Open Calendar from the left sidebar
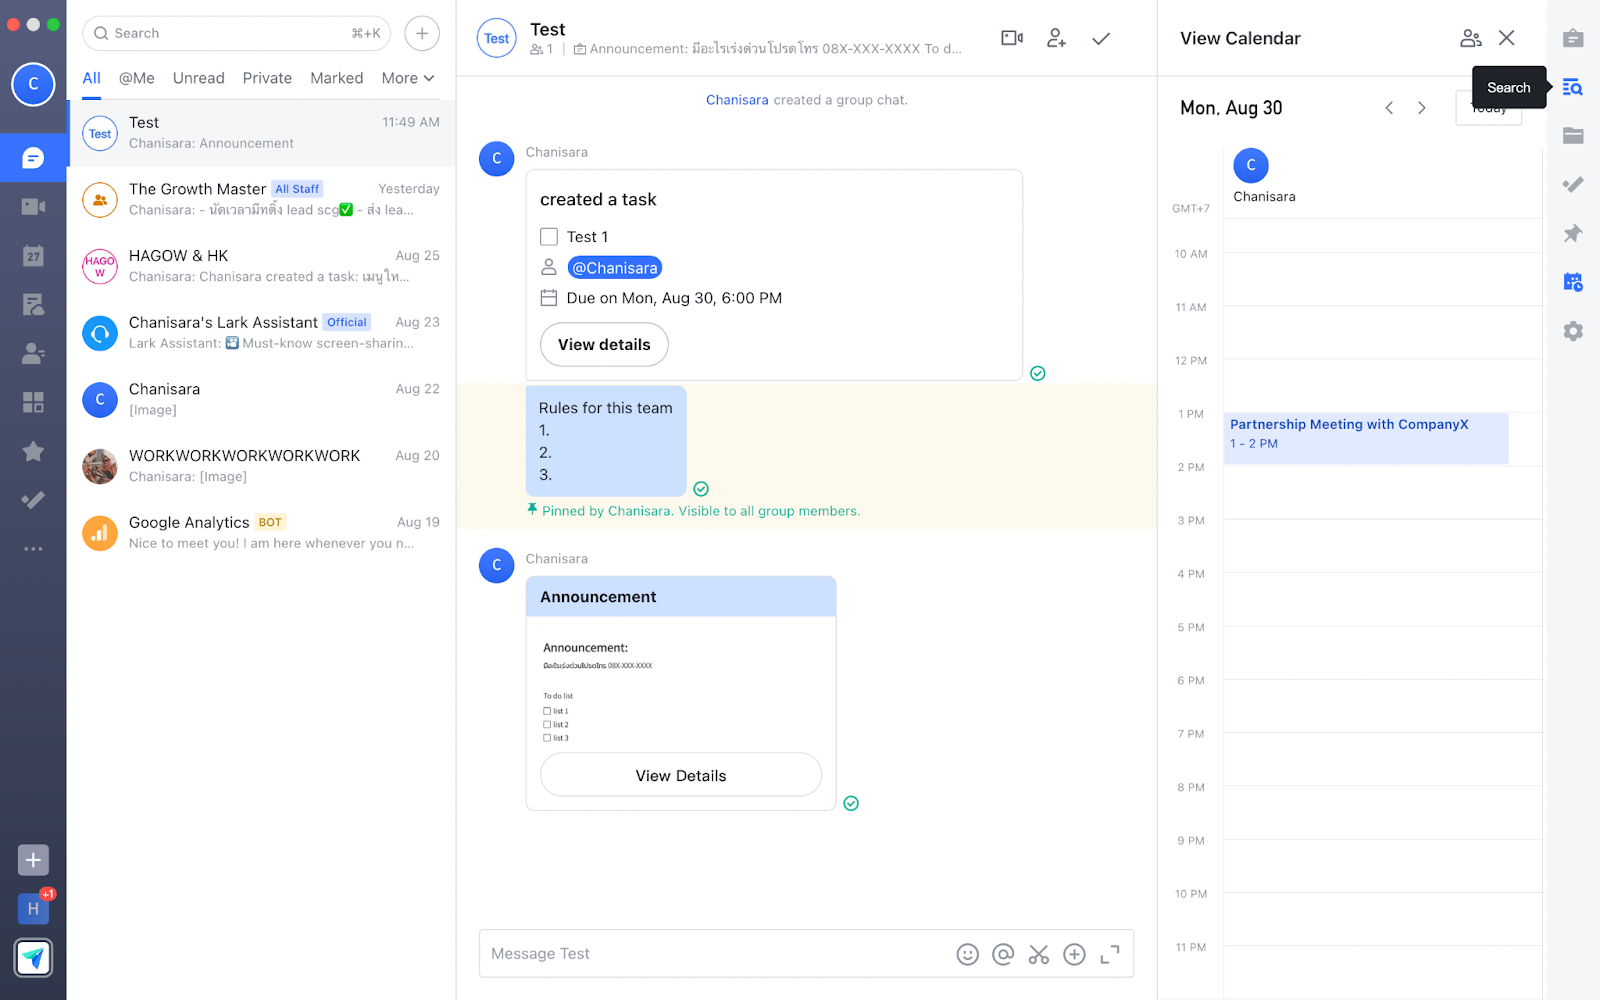The height and width of the screenshot is (1000, 1600). 33,256
